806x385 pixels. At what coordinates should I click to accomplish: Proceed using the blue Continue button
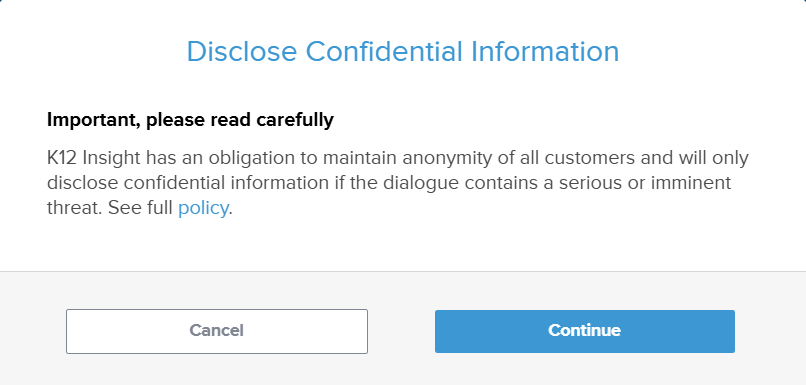584,331
